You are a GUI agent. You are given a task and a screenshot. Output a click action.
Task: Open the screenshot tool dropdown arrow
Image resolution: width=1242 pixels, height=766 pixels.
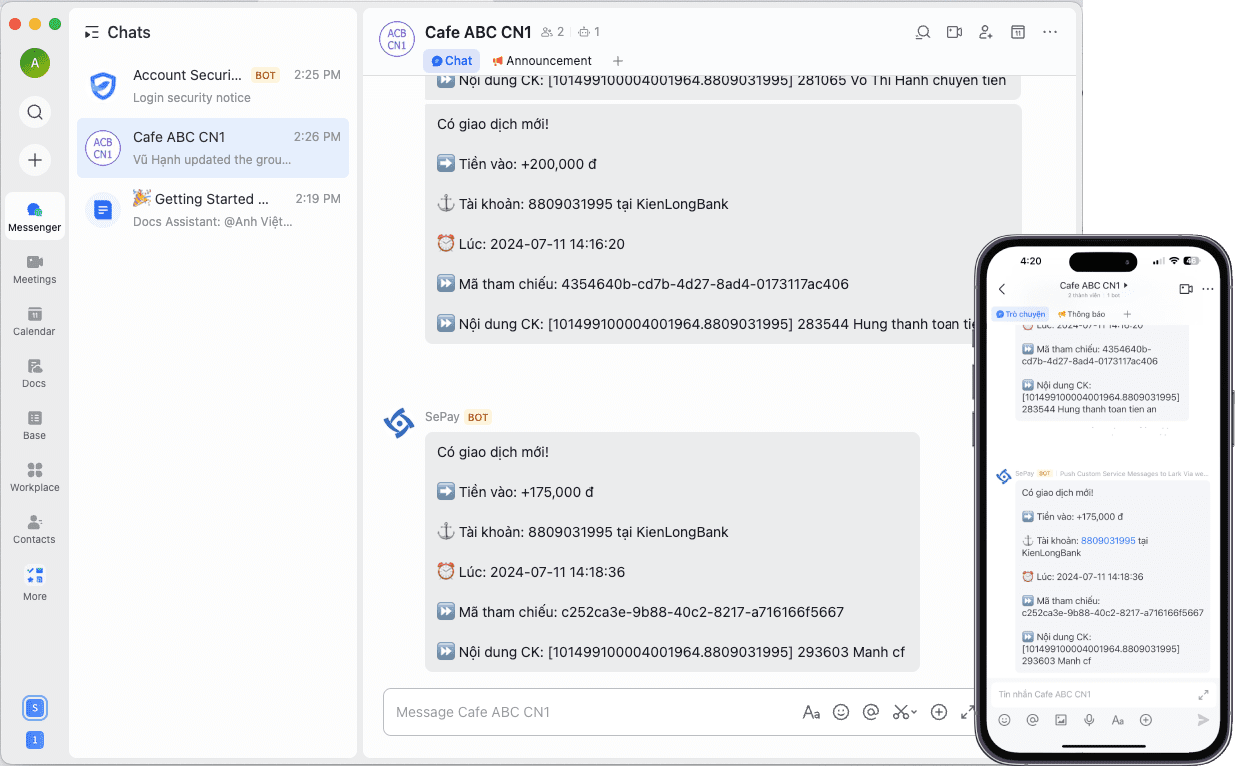pos(914,713)
